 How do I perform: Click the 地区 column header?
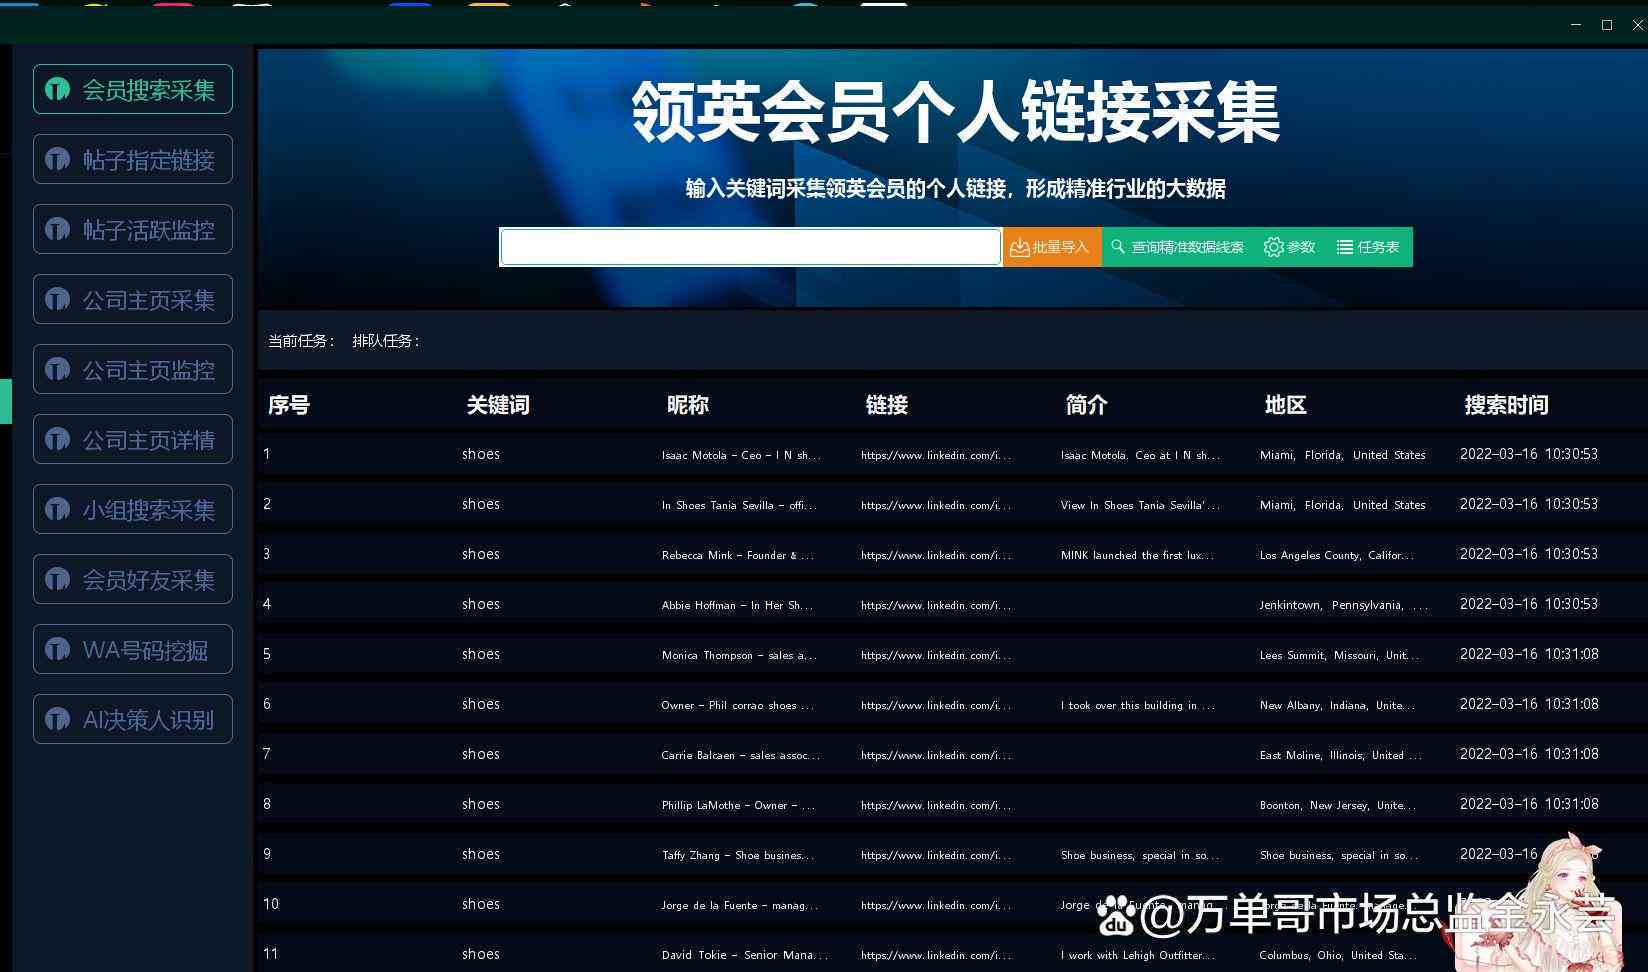coord(1286,405)
